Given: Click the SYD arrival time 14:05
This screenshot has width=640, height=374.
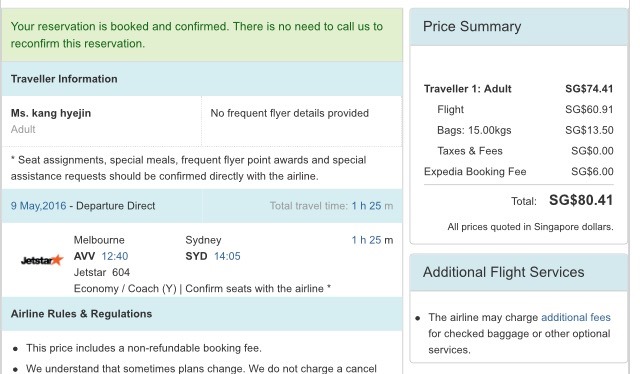Looking at the screenshot, I should point(227,256).
